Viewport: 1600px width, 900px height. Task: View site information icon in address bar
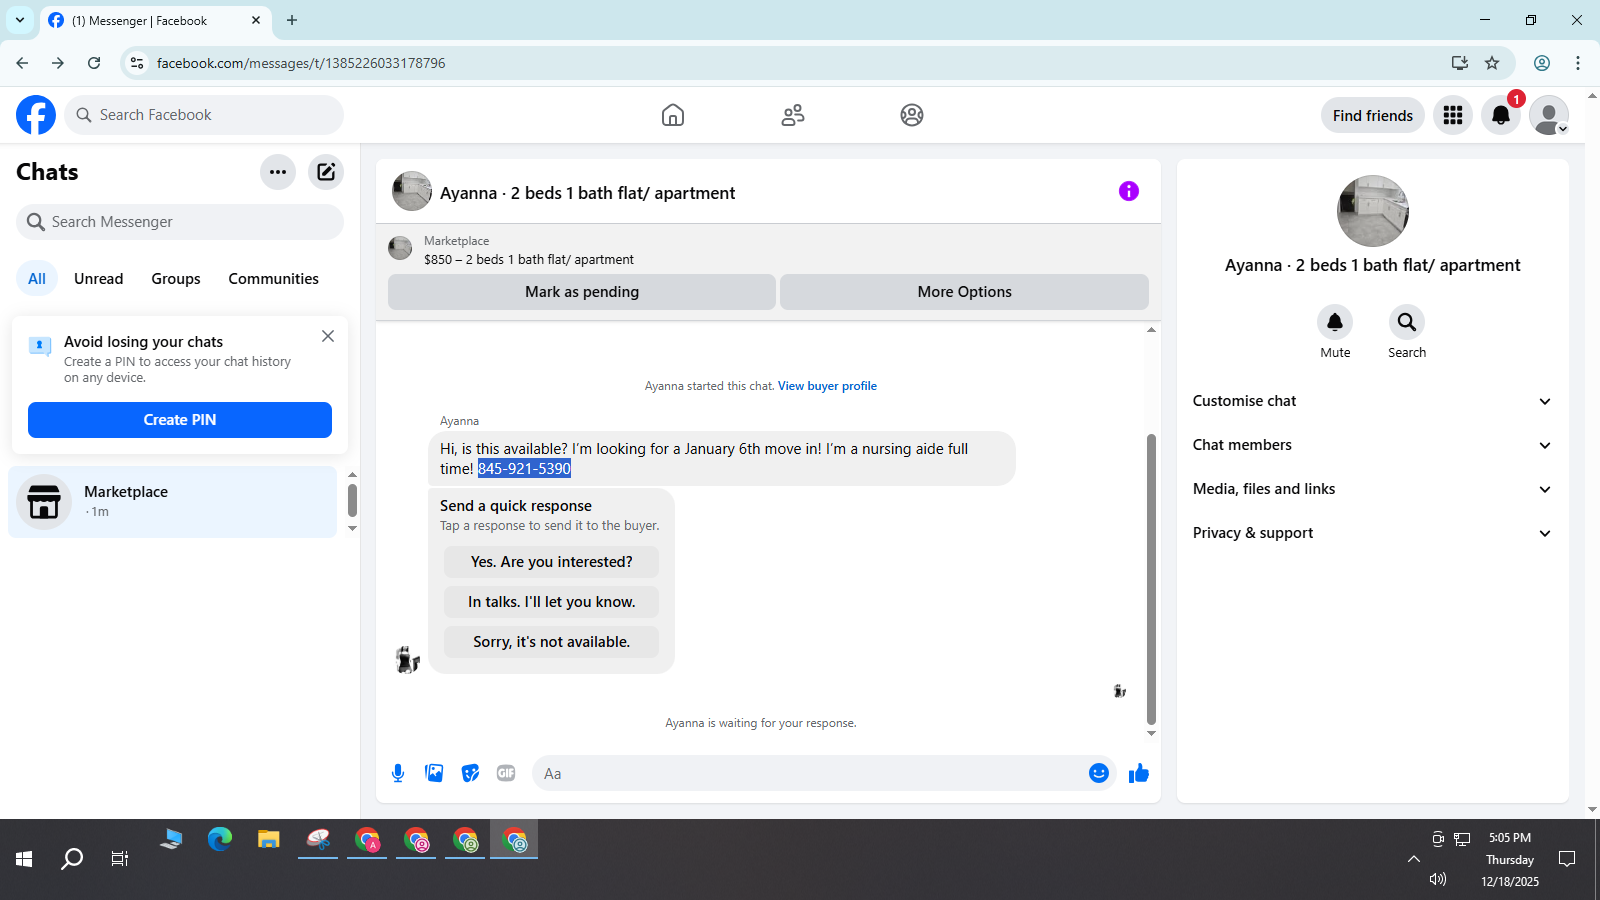[137, 63]
